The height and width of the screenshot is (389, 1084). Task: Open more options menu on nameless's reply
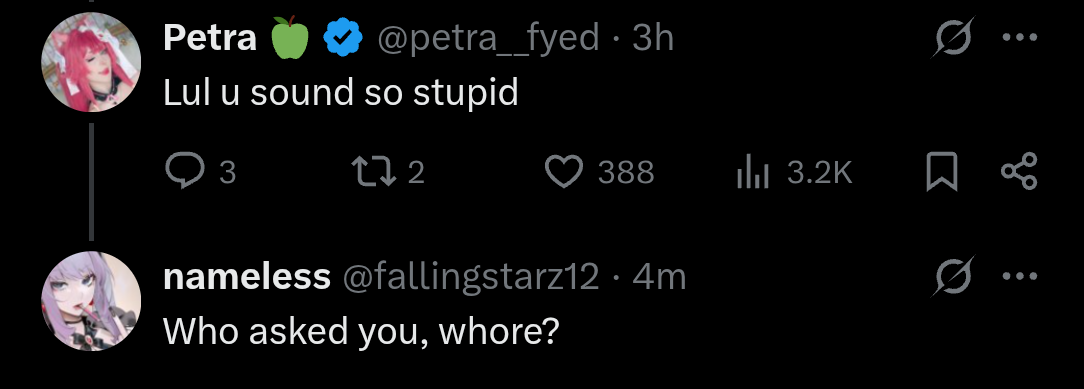tap(1020, 276)
